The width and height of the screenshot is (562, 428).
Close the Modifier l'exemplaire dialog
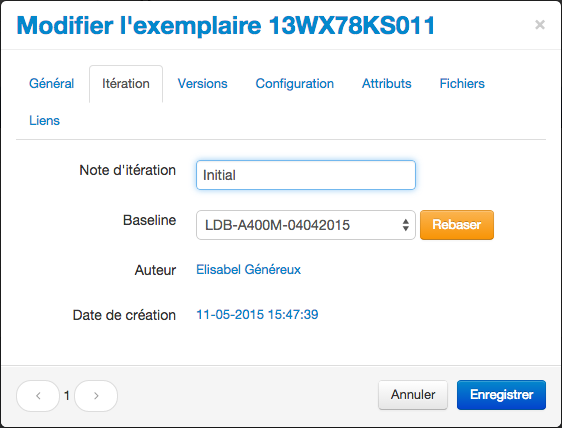click(540, 25)
